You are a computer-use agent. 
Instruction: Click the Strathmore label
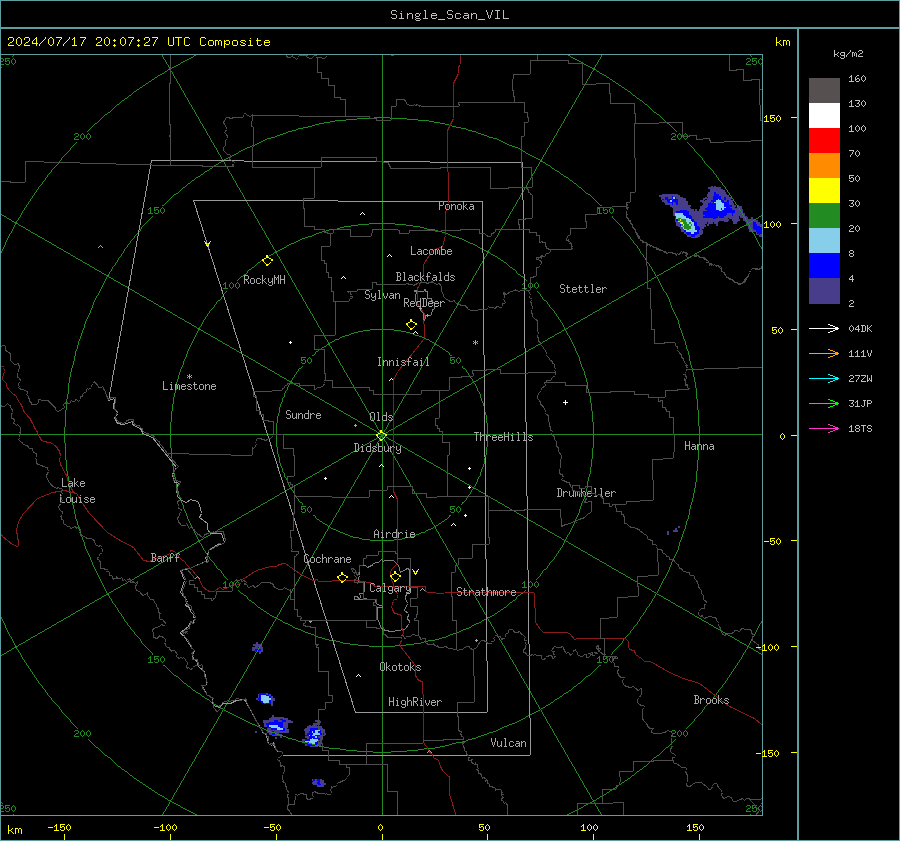pyautogui.click(x=486, y=592)
